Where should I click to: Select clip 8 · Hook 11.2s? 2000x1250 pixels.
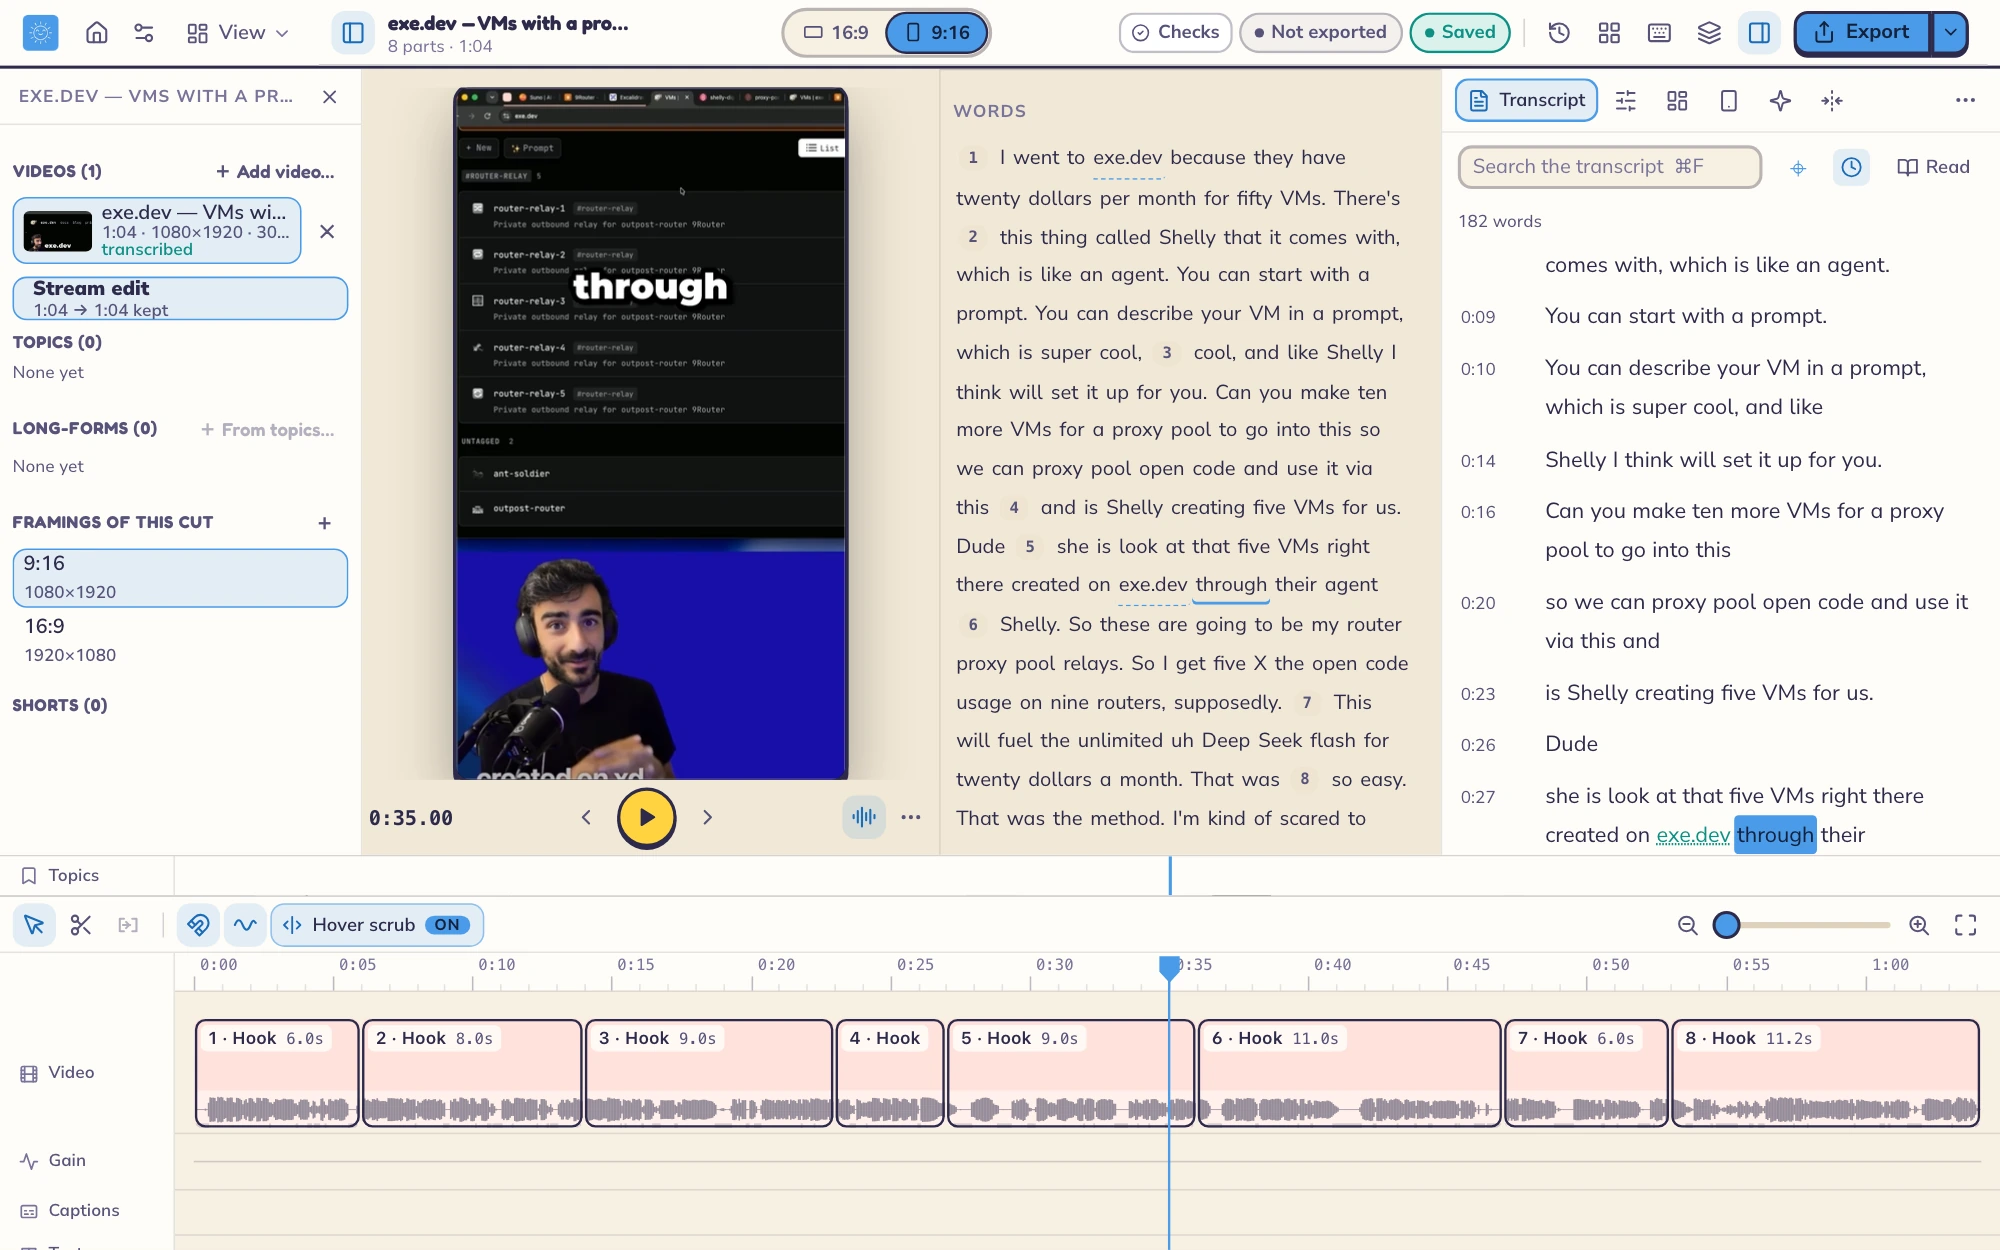coord(1825,1073)
